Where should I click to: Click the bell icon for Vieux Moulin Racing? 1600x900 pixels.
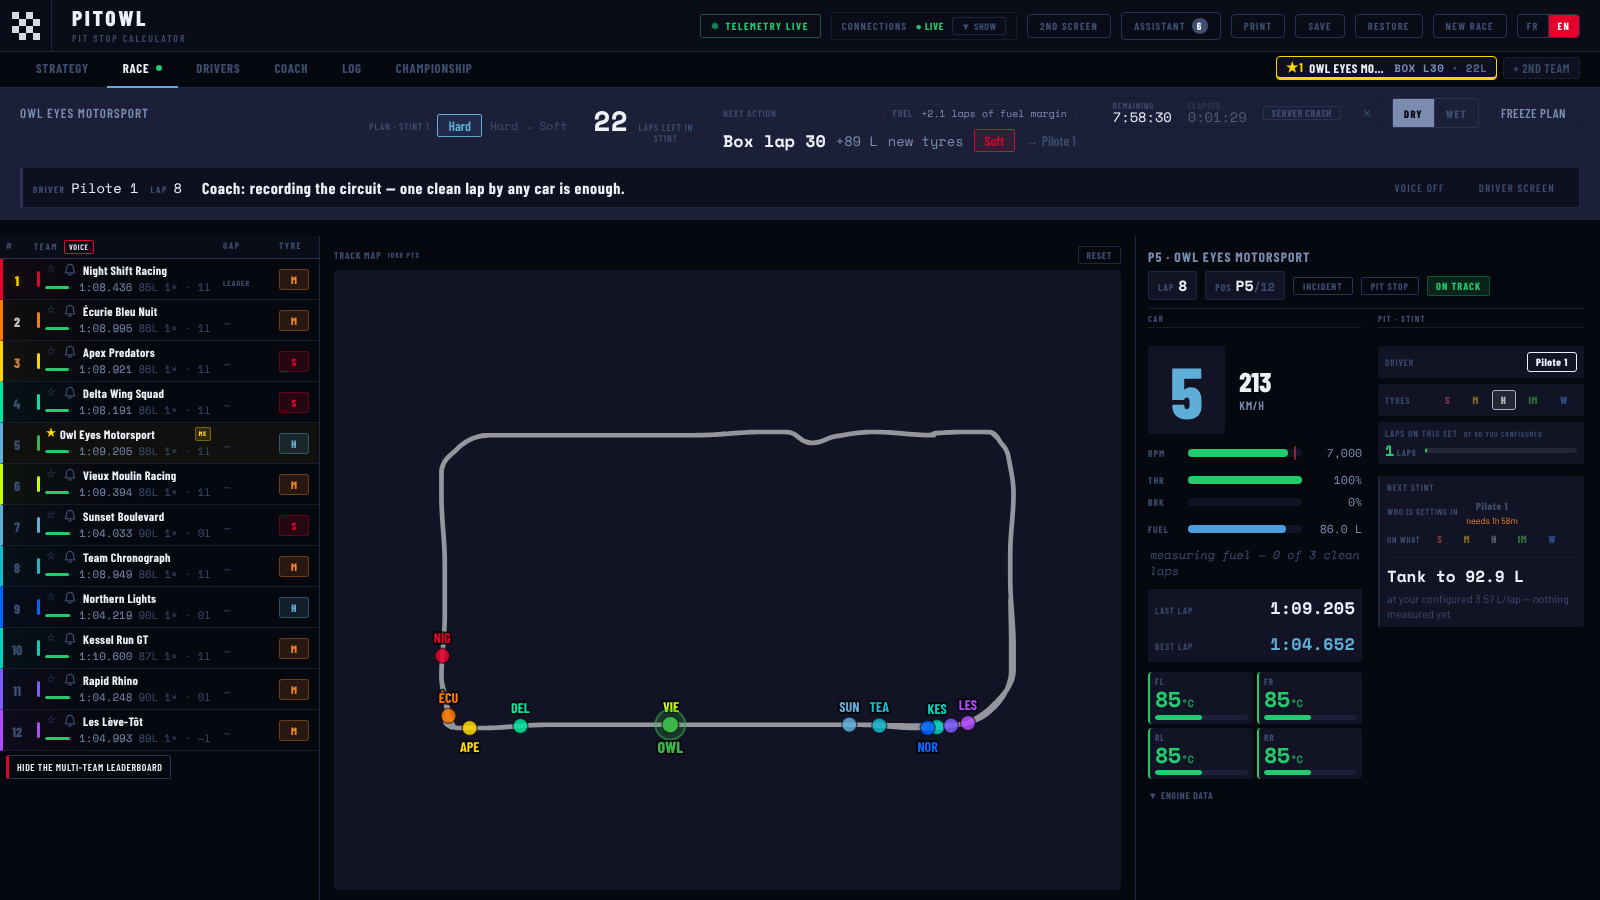[x=70, y=475]
